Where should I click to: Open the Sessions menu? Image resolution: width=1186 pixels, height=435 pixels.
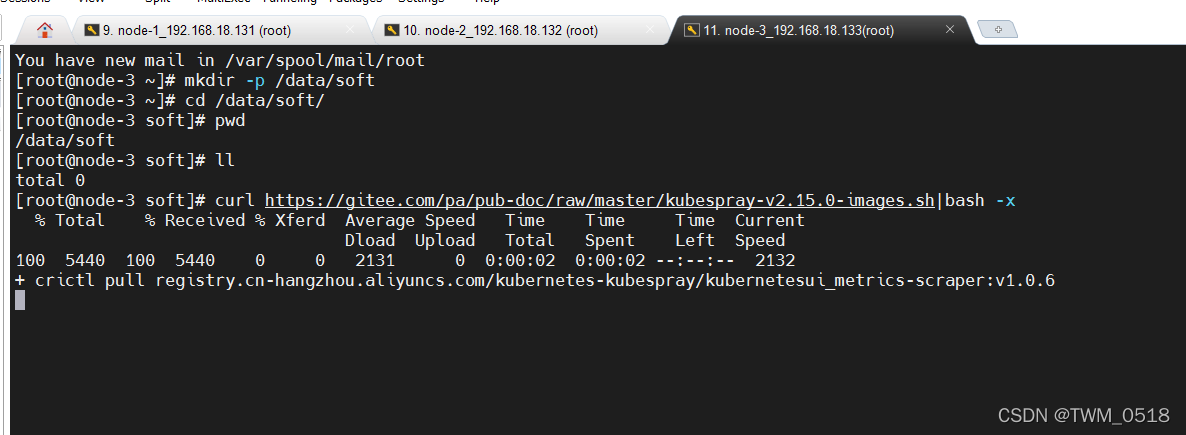coord(25,2)
